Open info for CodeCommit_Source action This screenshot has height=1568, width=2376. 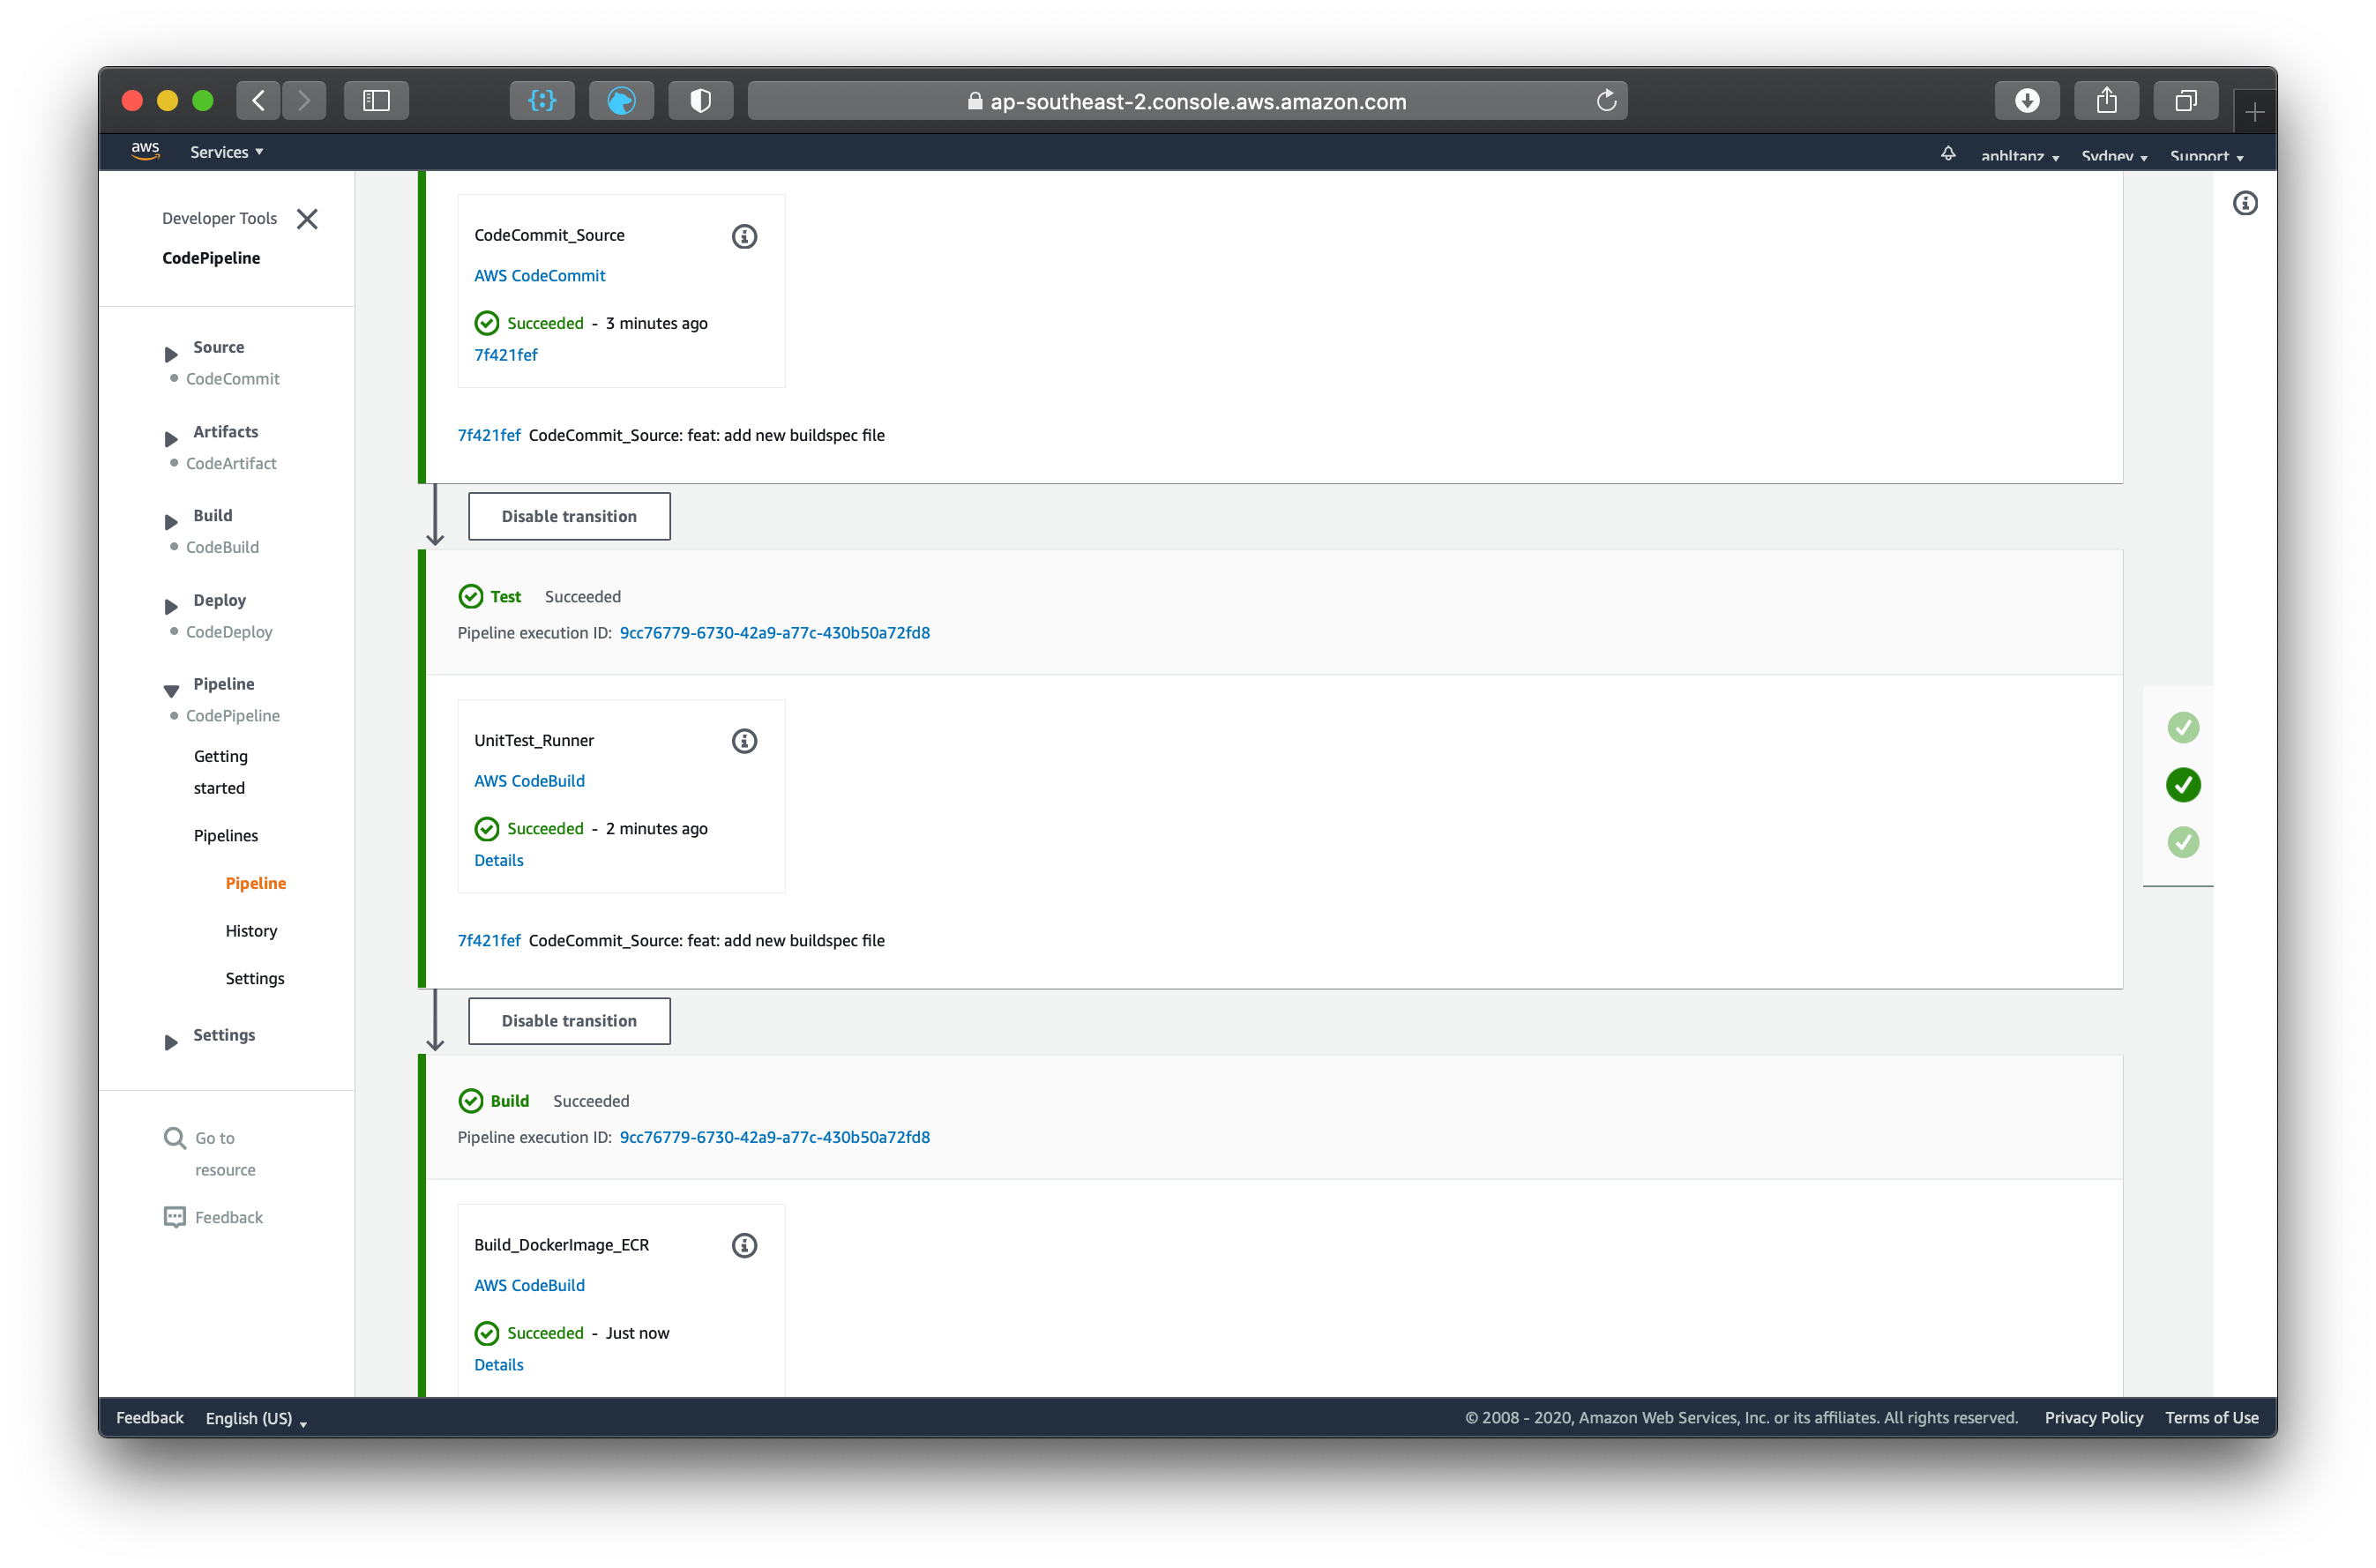(x=744, y=236)
